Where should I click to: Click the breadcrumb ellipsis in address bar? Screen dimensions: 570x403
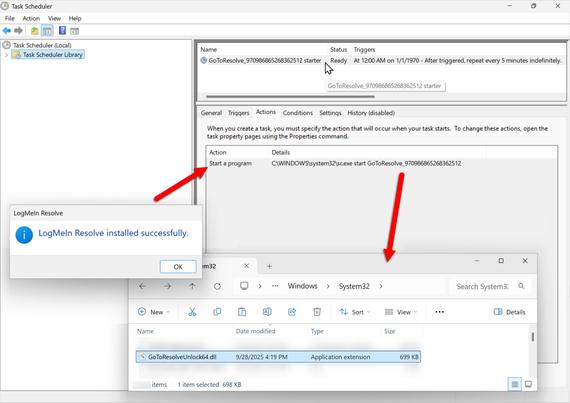tap(275, 286)
